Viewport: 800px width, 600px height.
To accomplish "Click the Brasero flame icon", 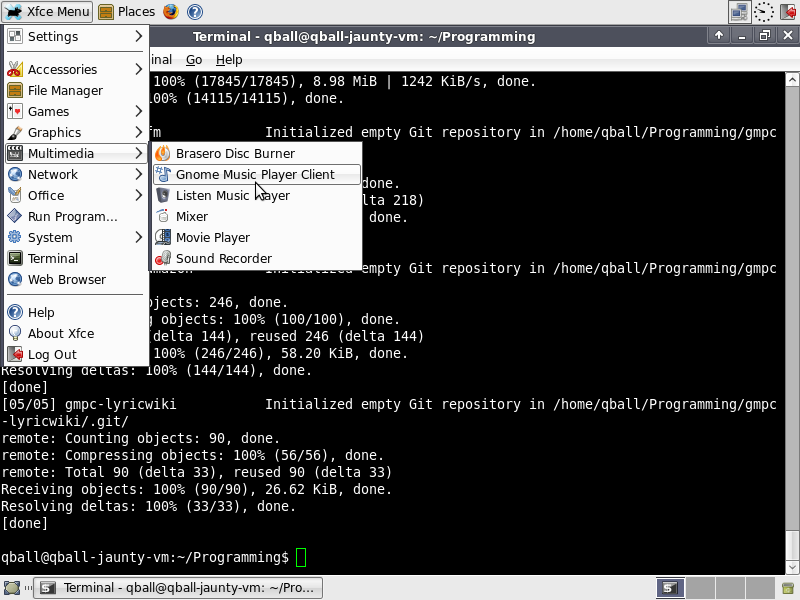I will (x=163, y=153).
